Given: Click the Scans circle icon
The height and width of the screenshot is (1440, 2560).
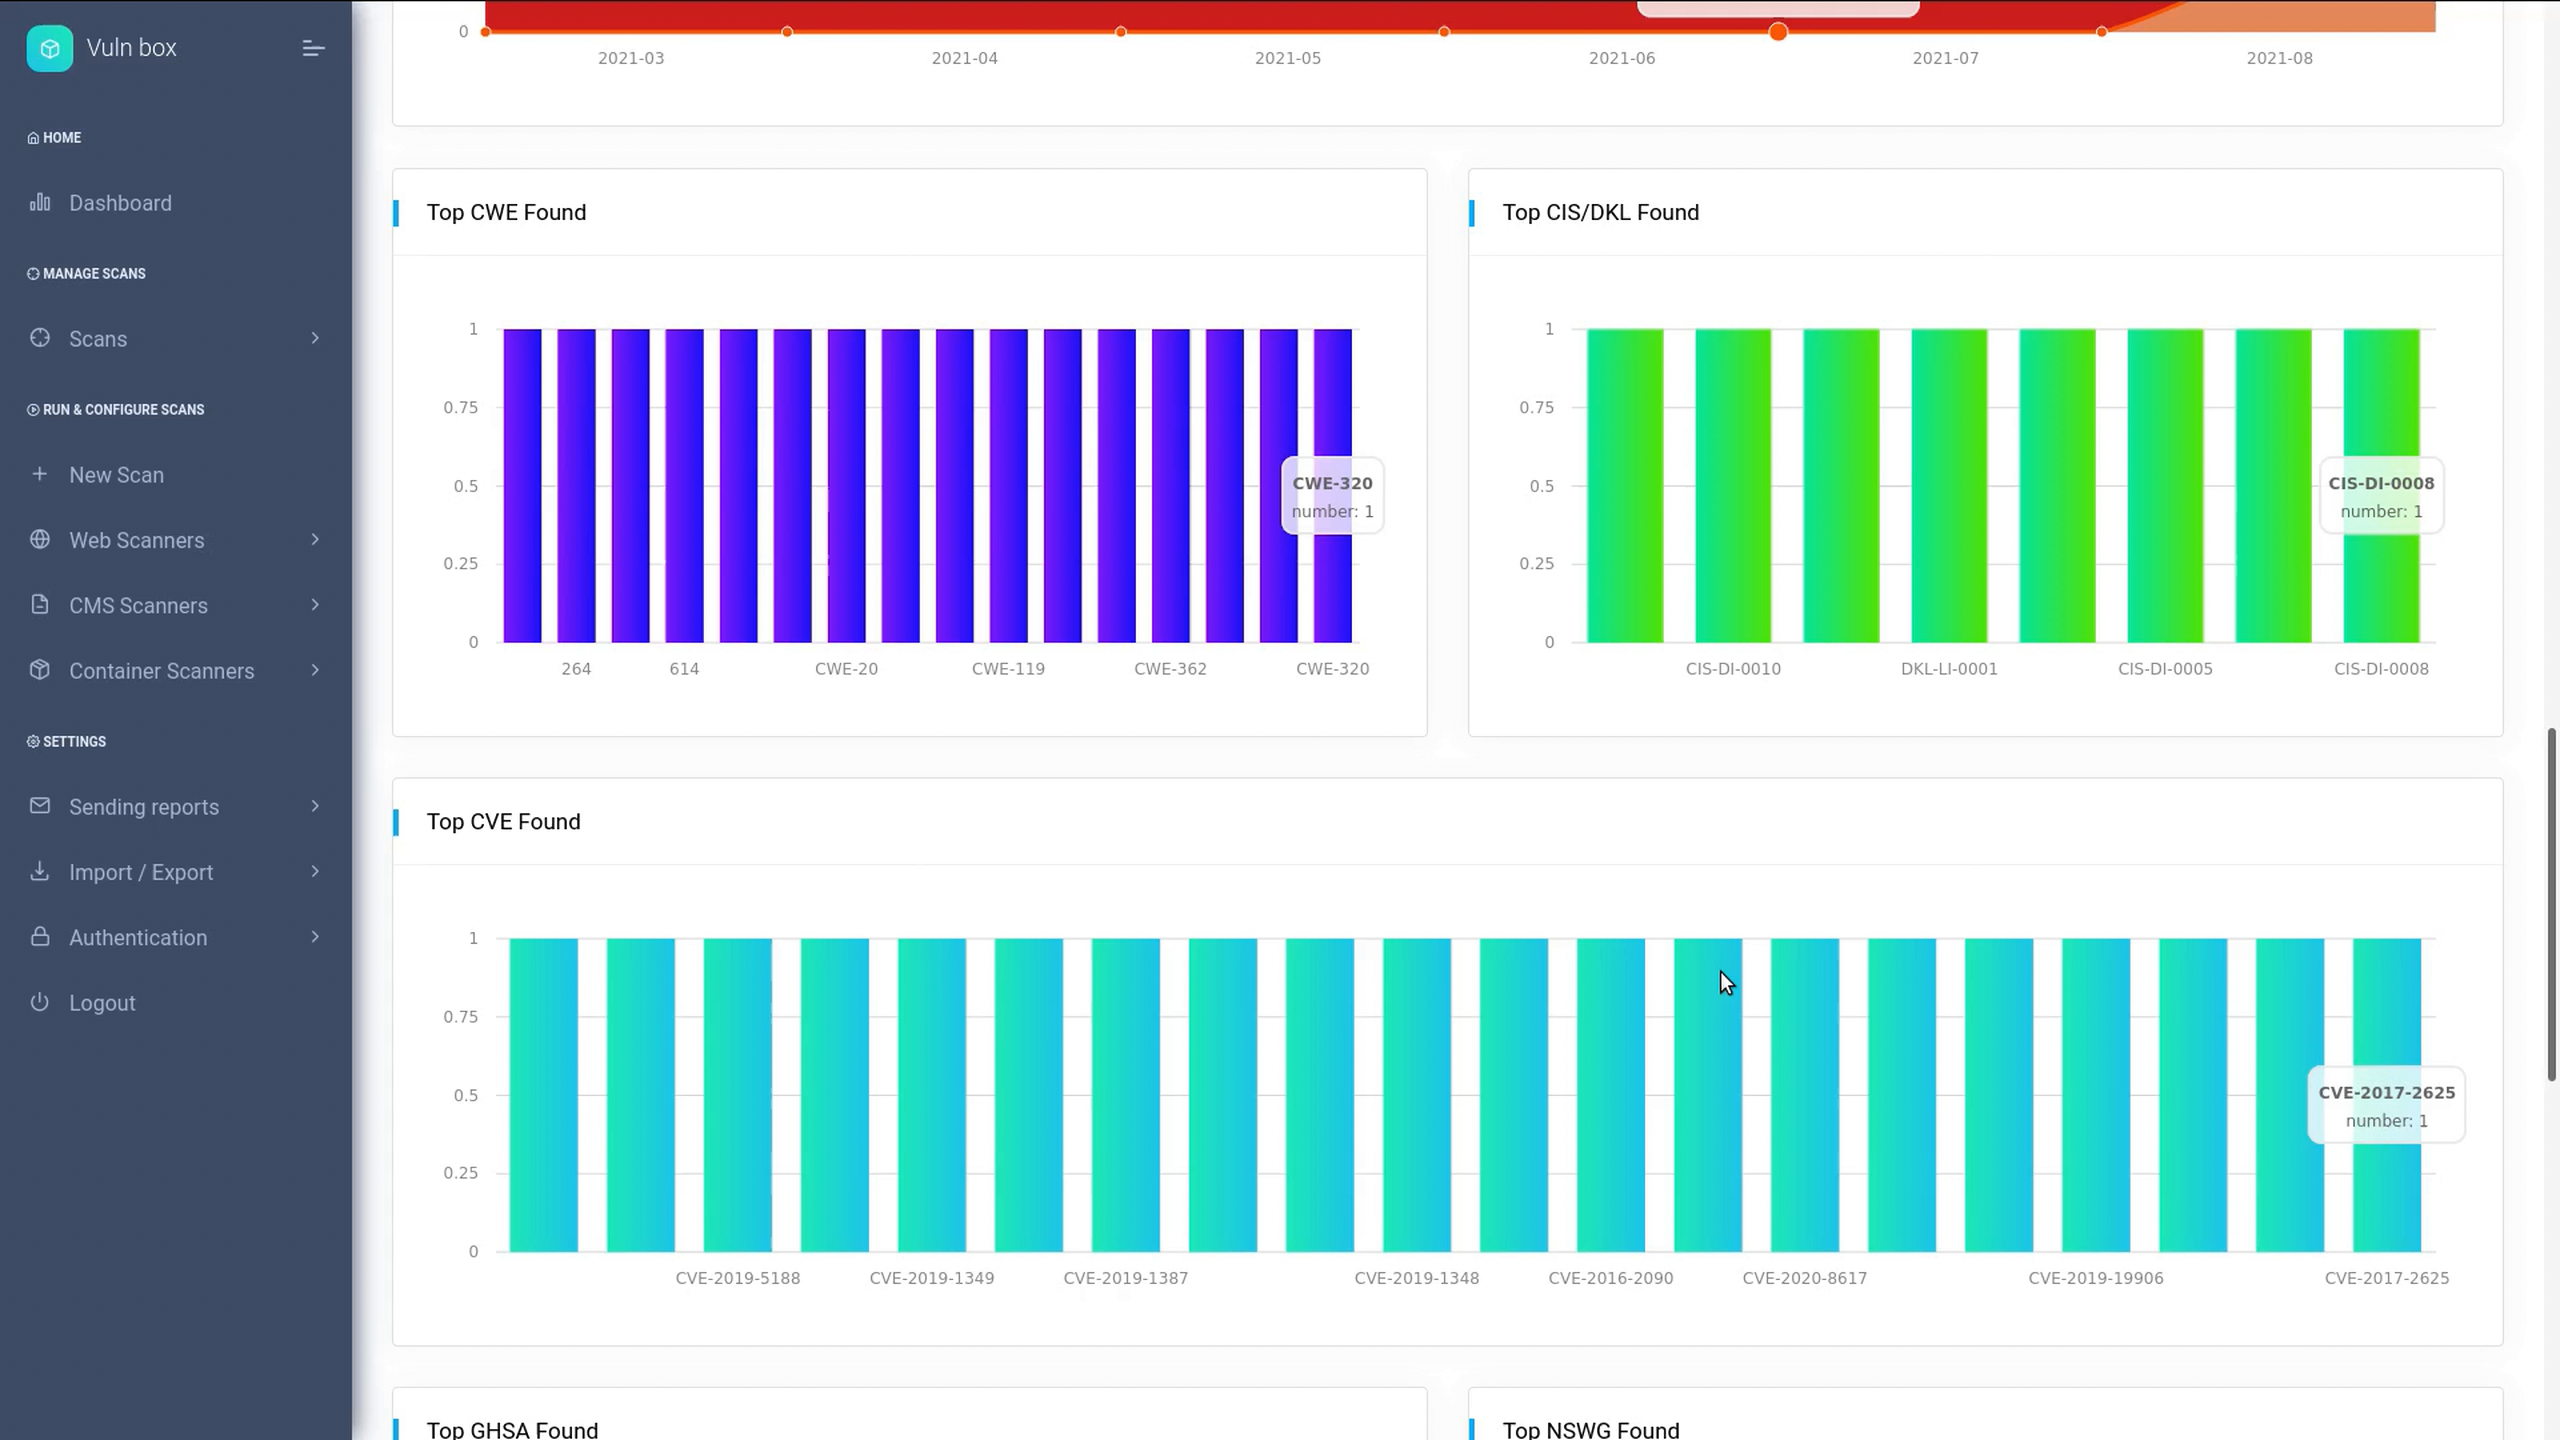Looking at the screenshot, I should (40, 338).
